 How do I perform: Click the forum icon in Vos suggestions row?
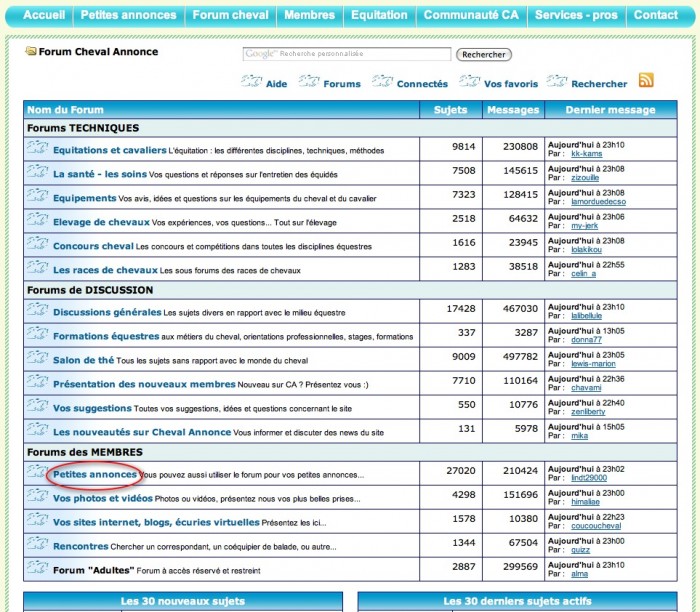[37, 406]
